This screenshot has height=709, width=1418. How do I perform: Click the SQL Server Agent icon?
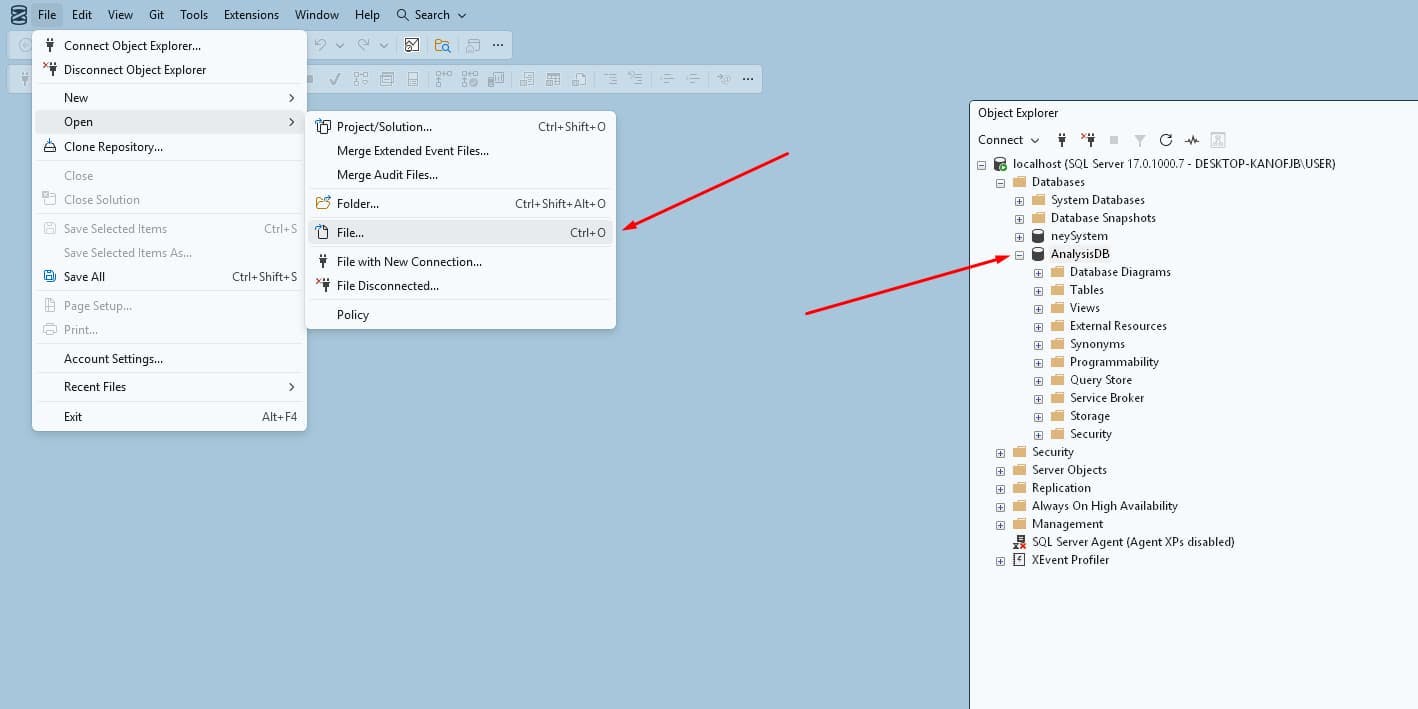[1019, 542]
